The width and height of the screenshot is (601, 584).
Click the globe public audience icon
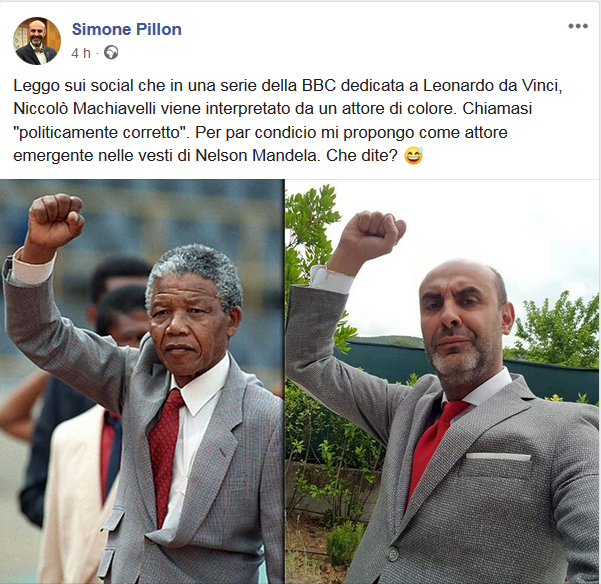click(111, 52)
